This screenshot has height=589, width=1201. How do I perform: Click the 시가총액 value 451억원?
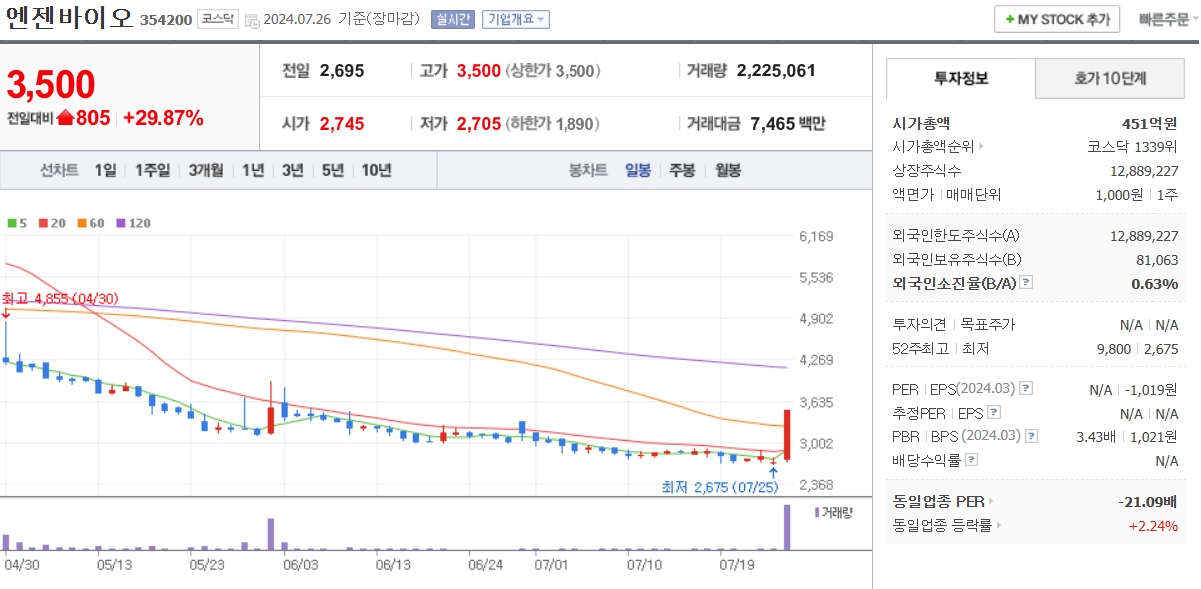point(1150,124)
